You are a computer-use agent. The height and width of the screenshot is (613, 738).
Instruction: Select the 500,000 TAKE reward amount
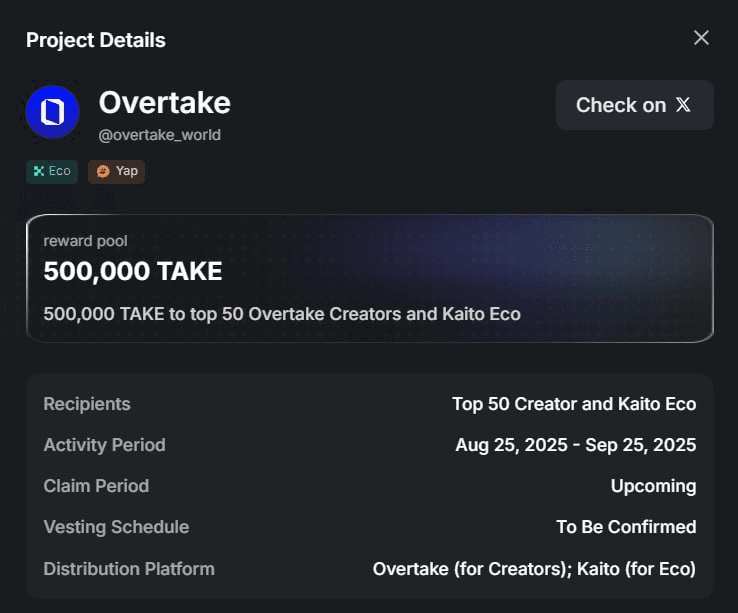point(133,271)
